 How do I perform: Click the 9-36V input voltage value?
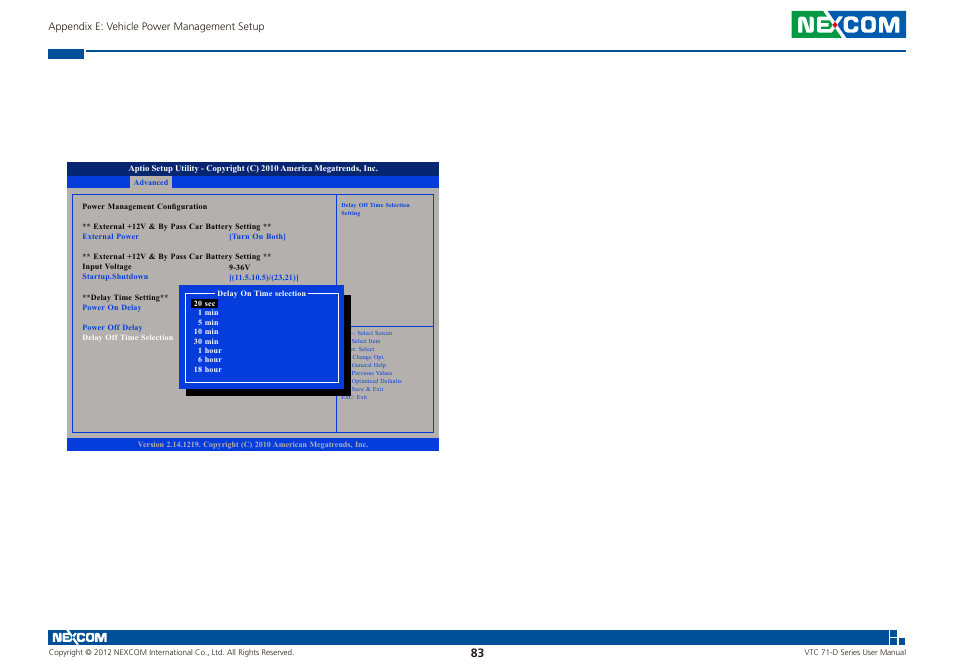[x=240, y=267]
